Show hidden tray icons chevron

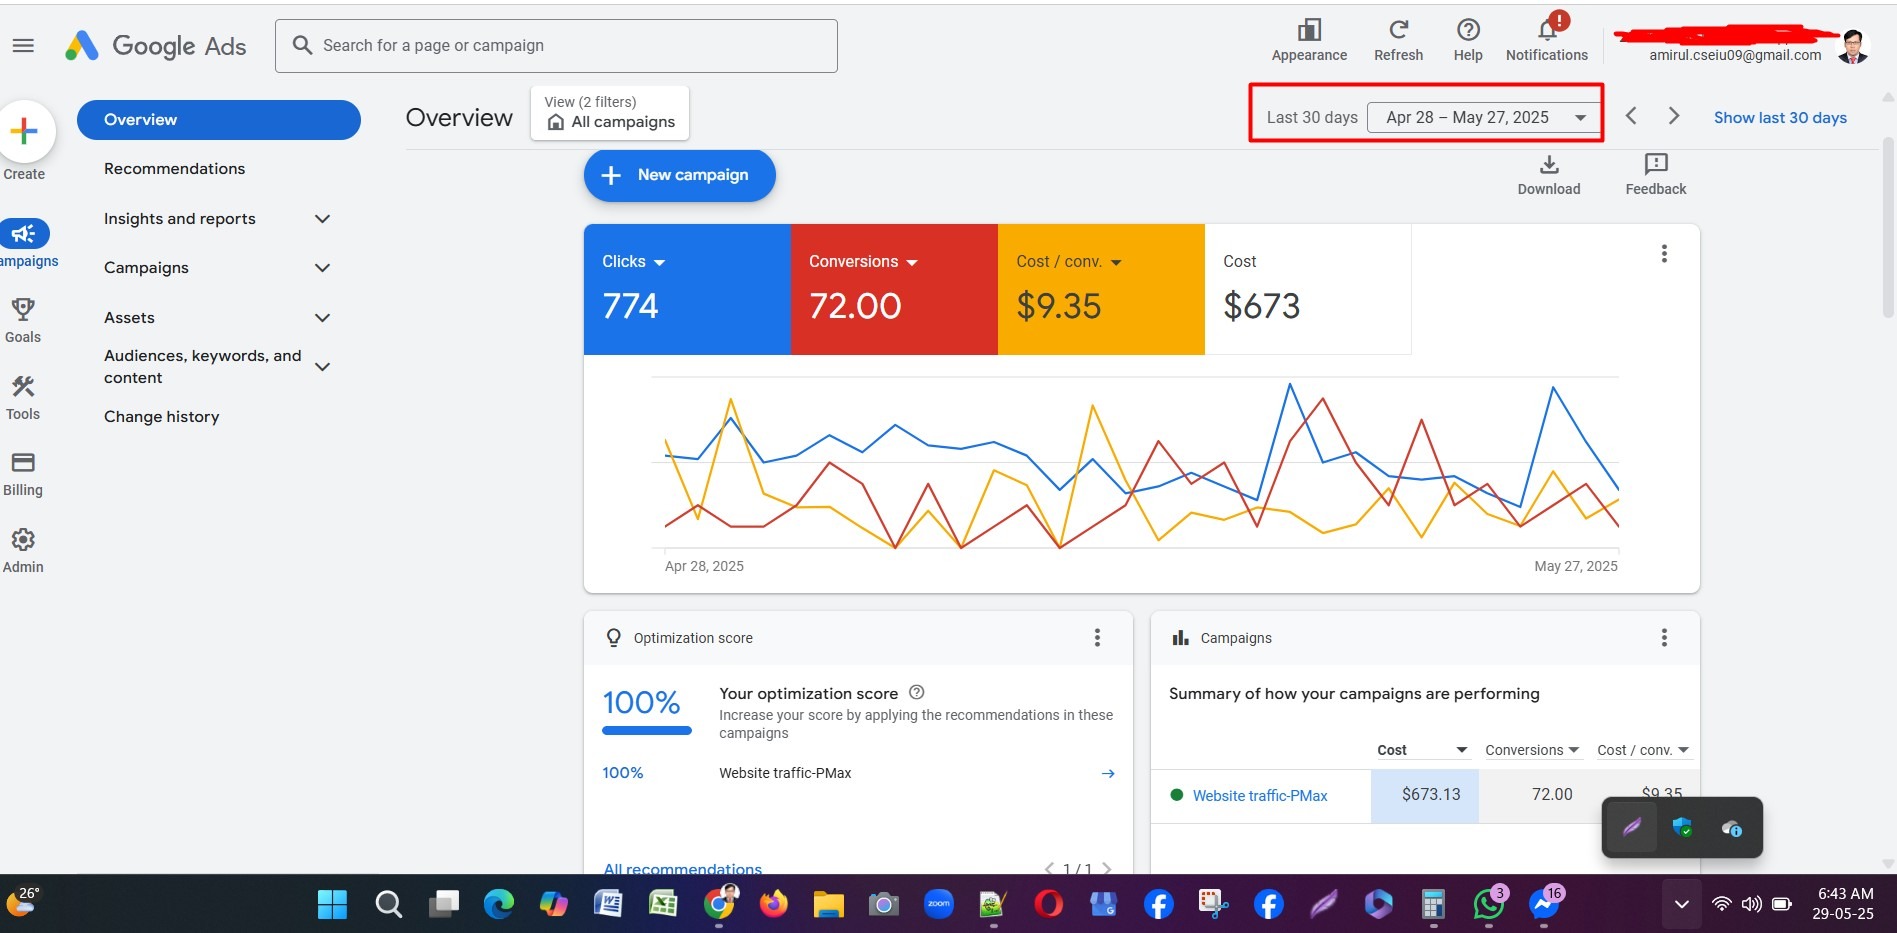coord(1682,904)
